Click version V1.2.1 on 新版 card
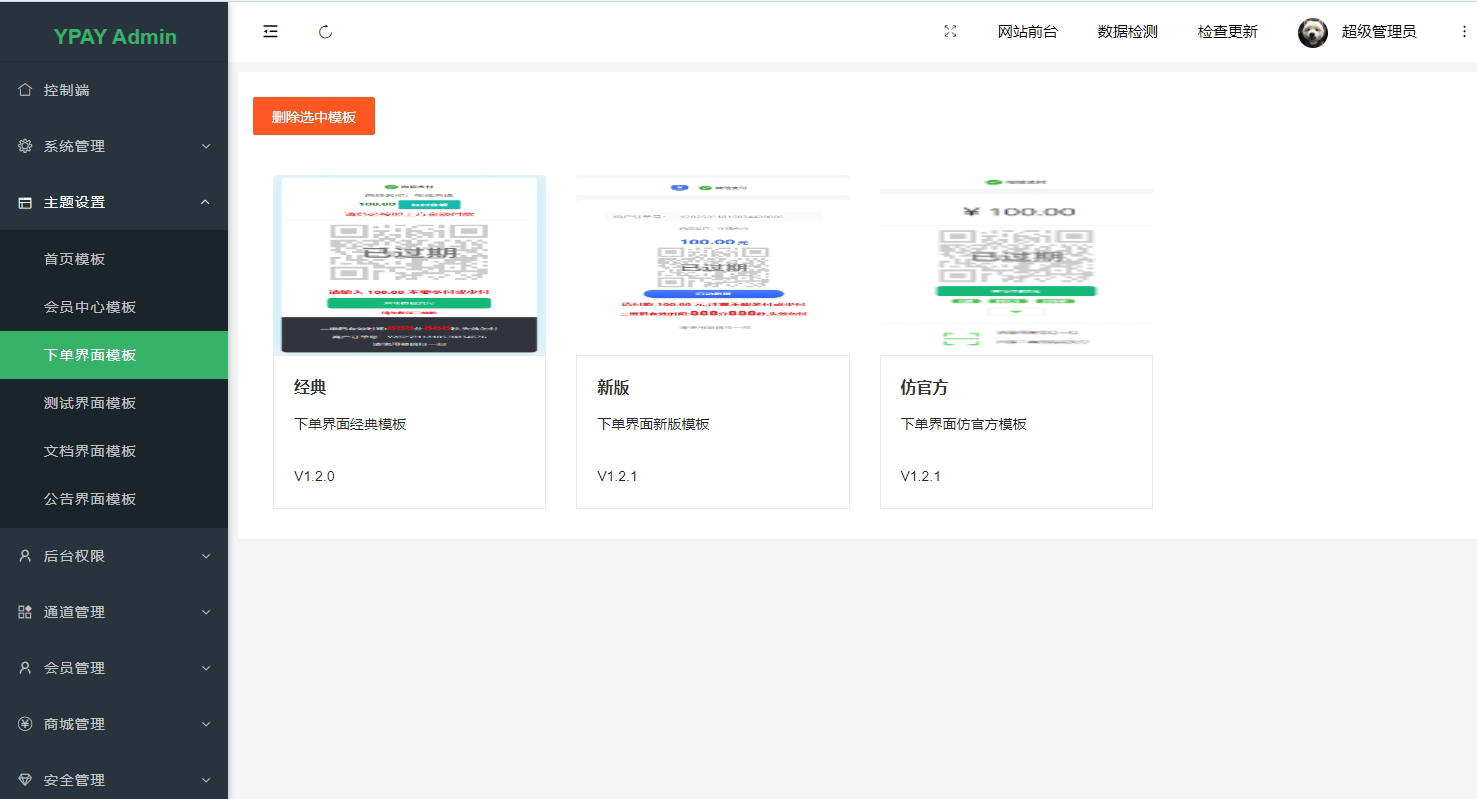 point(617,476)
